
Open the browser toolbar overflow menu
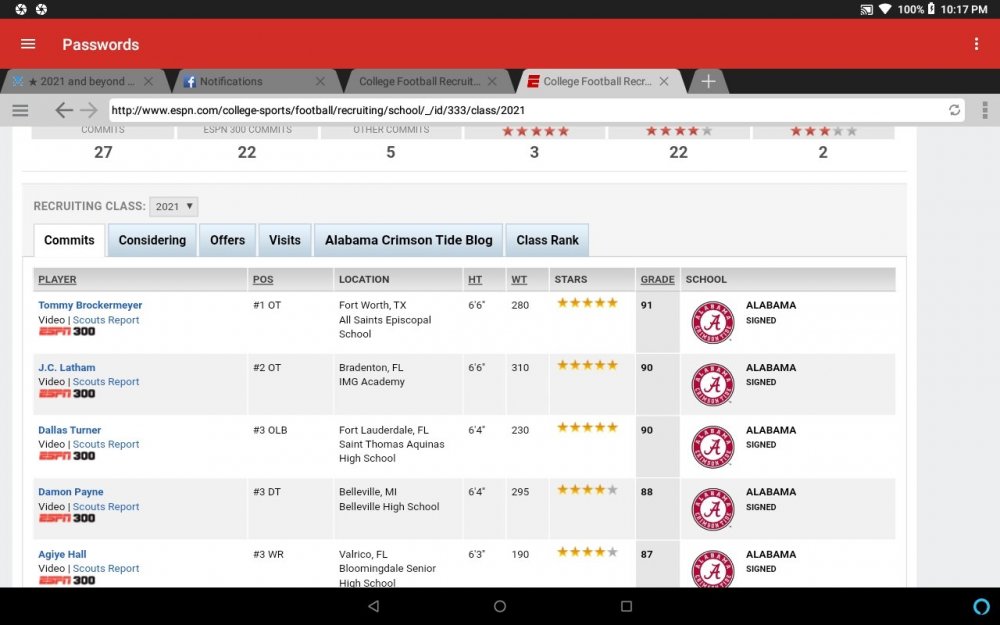[985, 110]
